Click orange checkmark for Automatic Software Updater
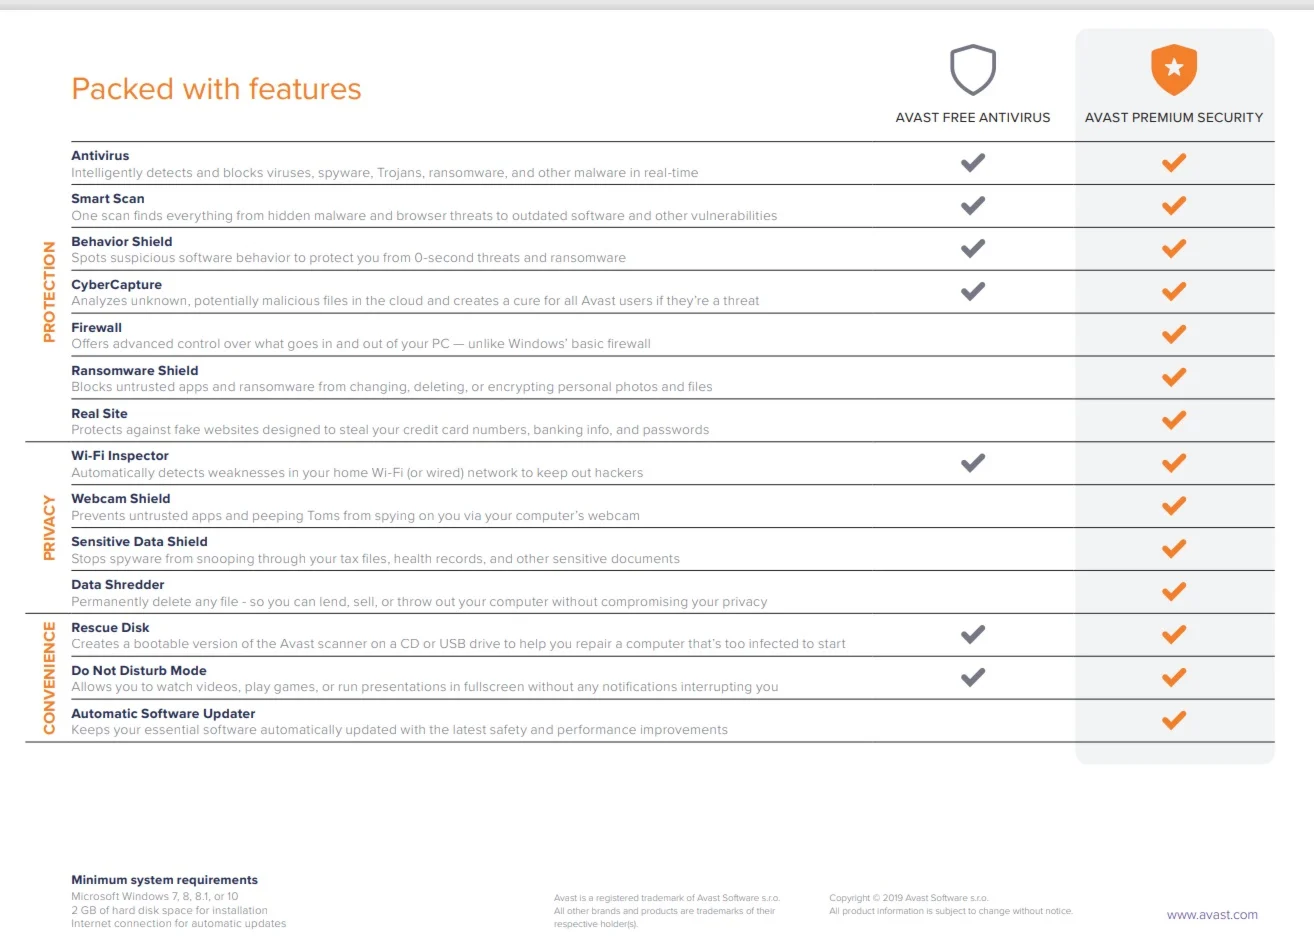1314x952 pixels. coord(1174,721)
